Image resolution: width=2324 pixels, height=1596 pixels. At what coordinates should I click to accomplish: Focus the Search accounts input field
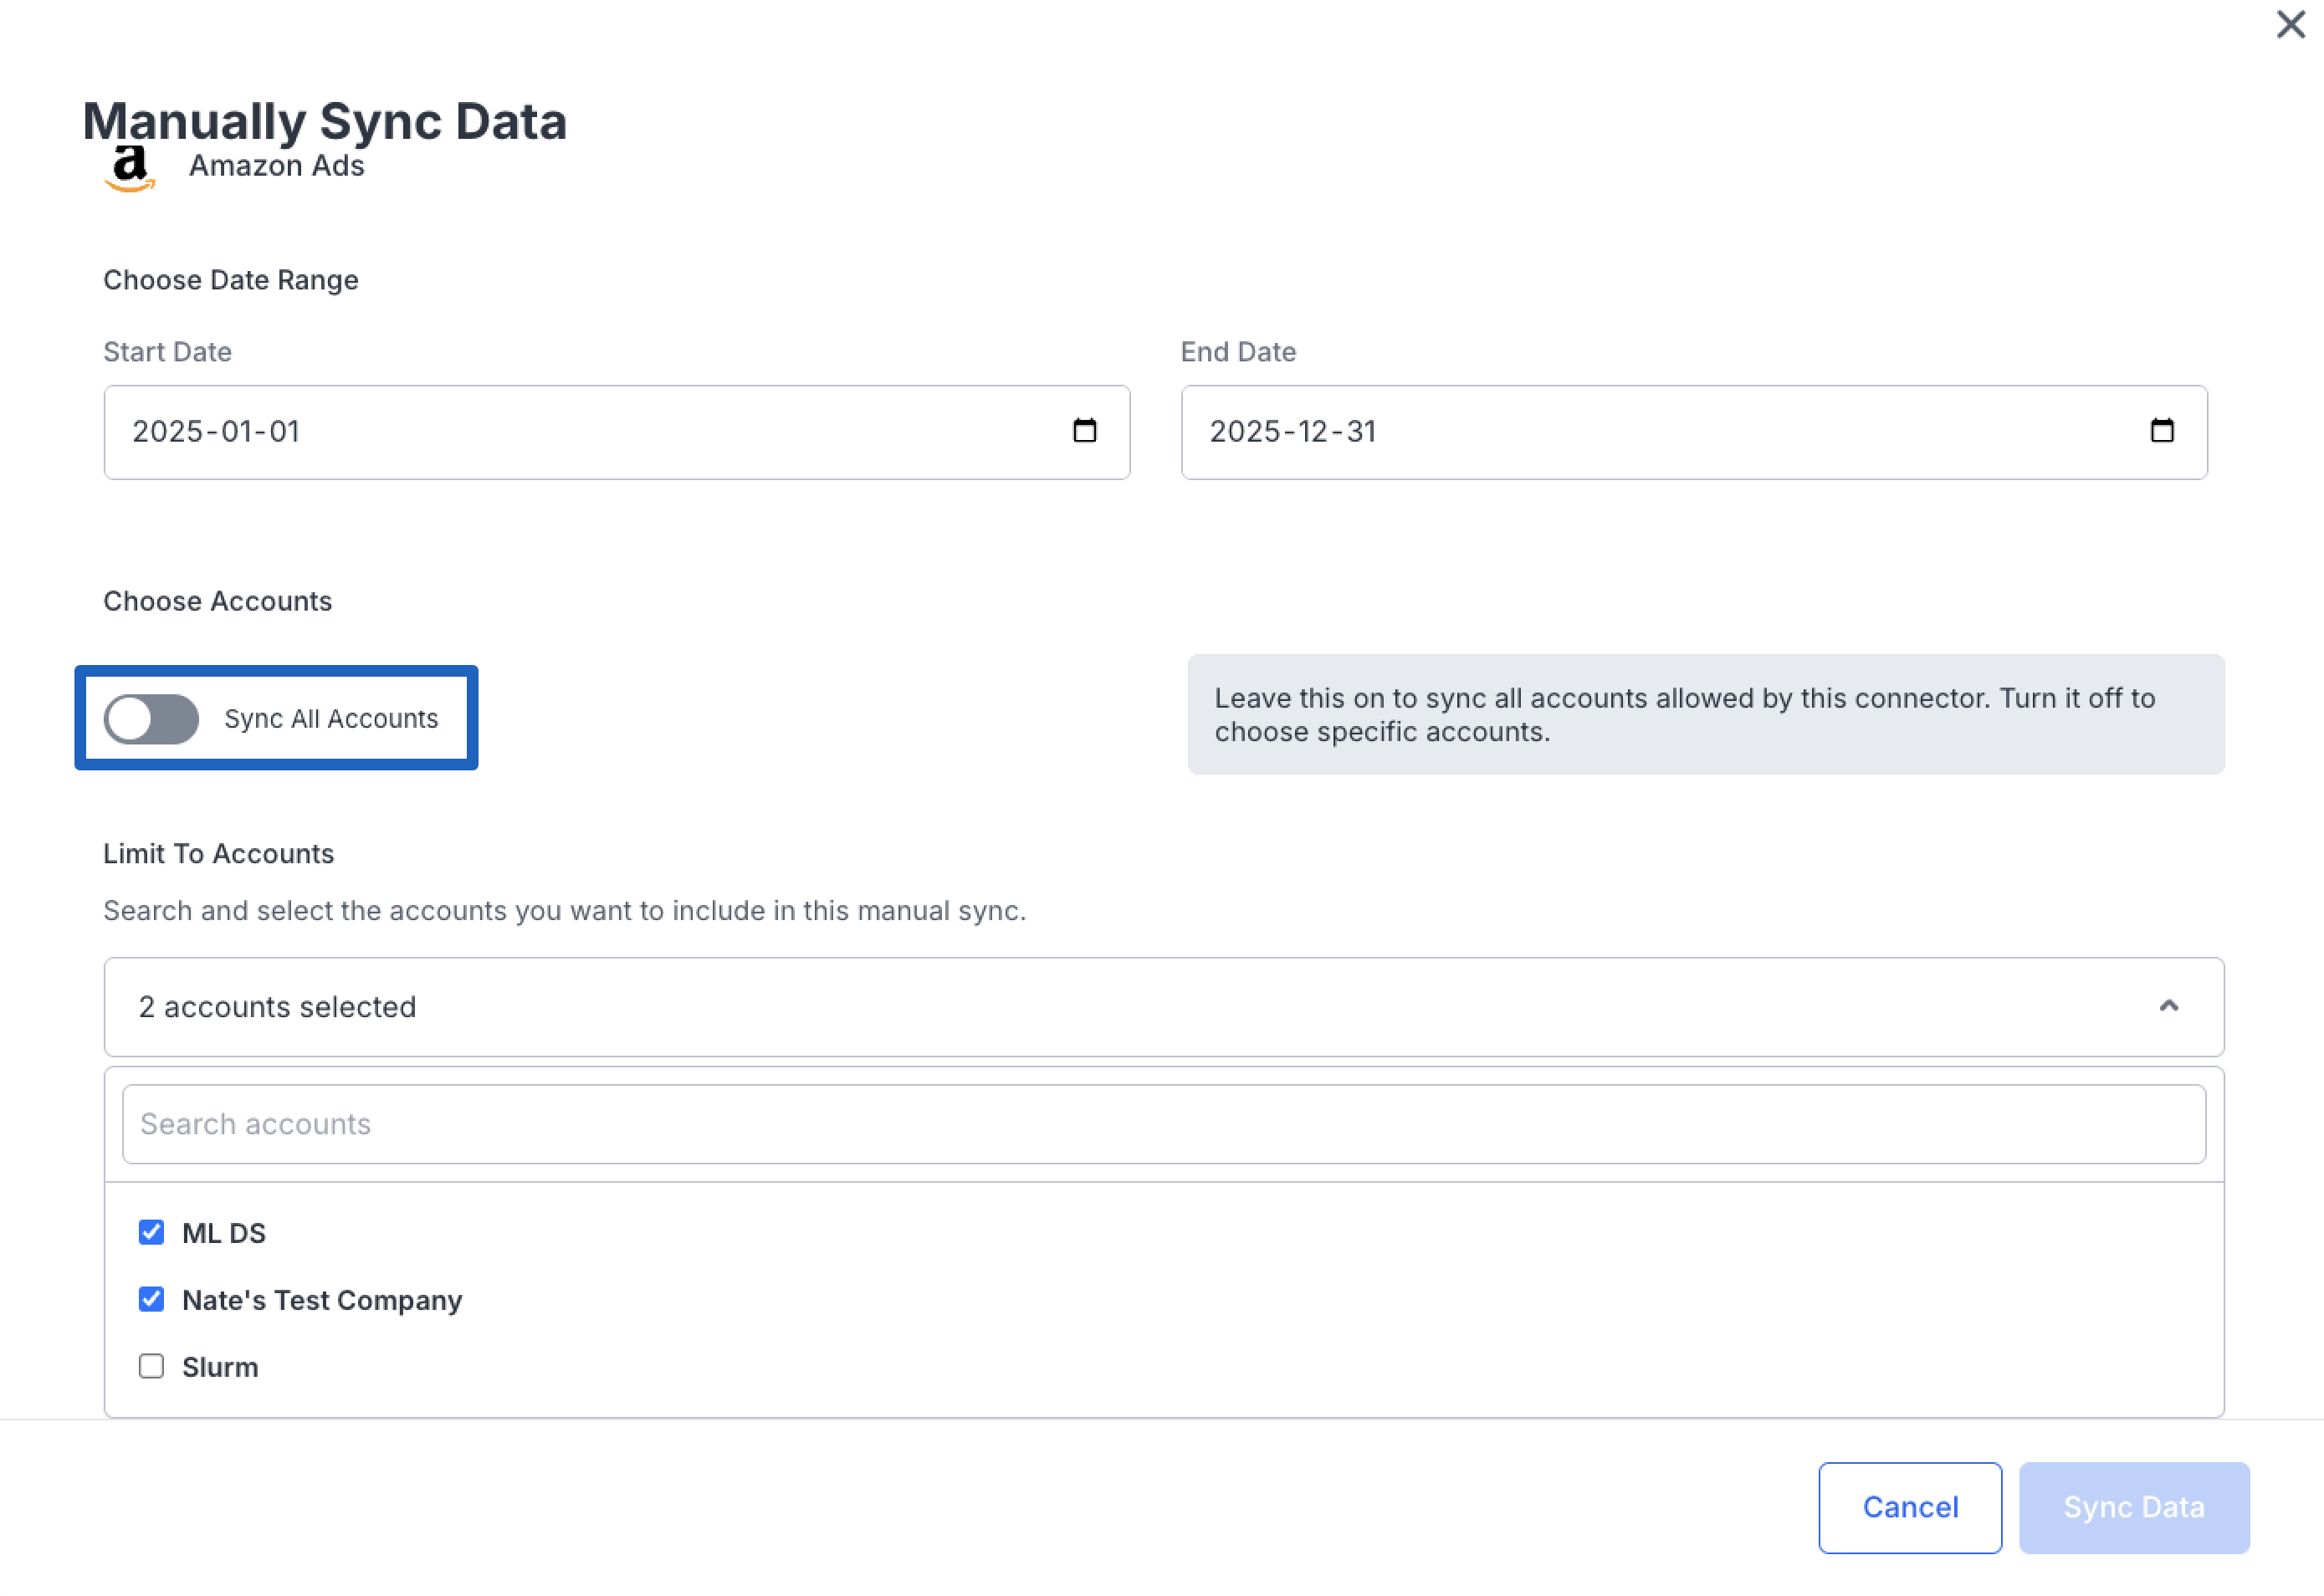click(1163, 1124)
